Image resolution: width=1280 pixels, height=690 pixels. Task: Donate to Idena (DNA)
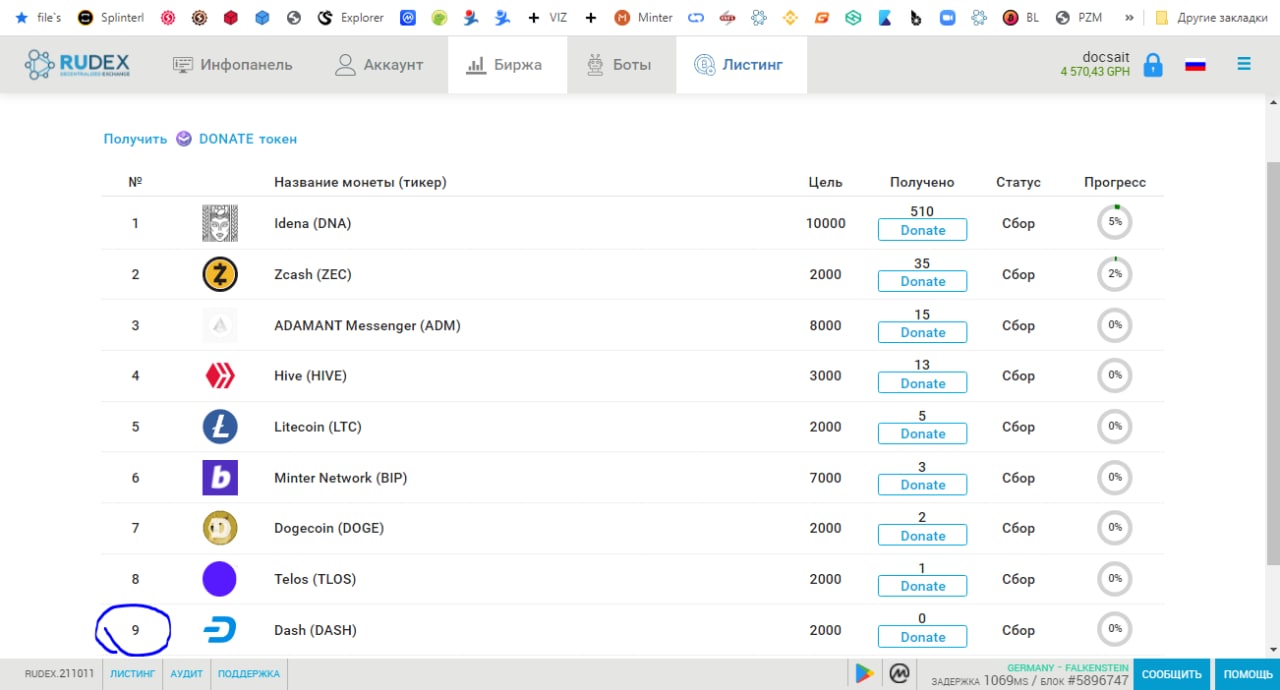coord(922,230)
